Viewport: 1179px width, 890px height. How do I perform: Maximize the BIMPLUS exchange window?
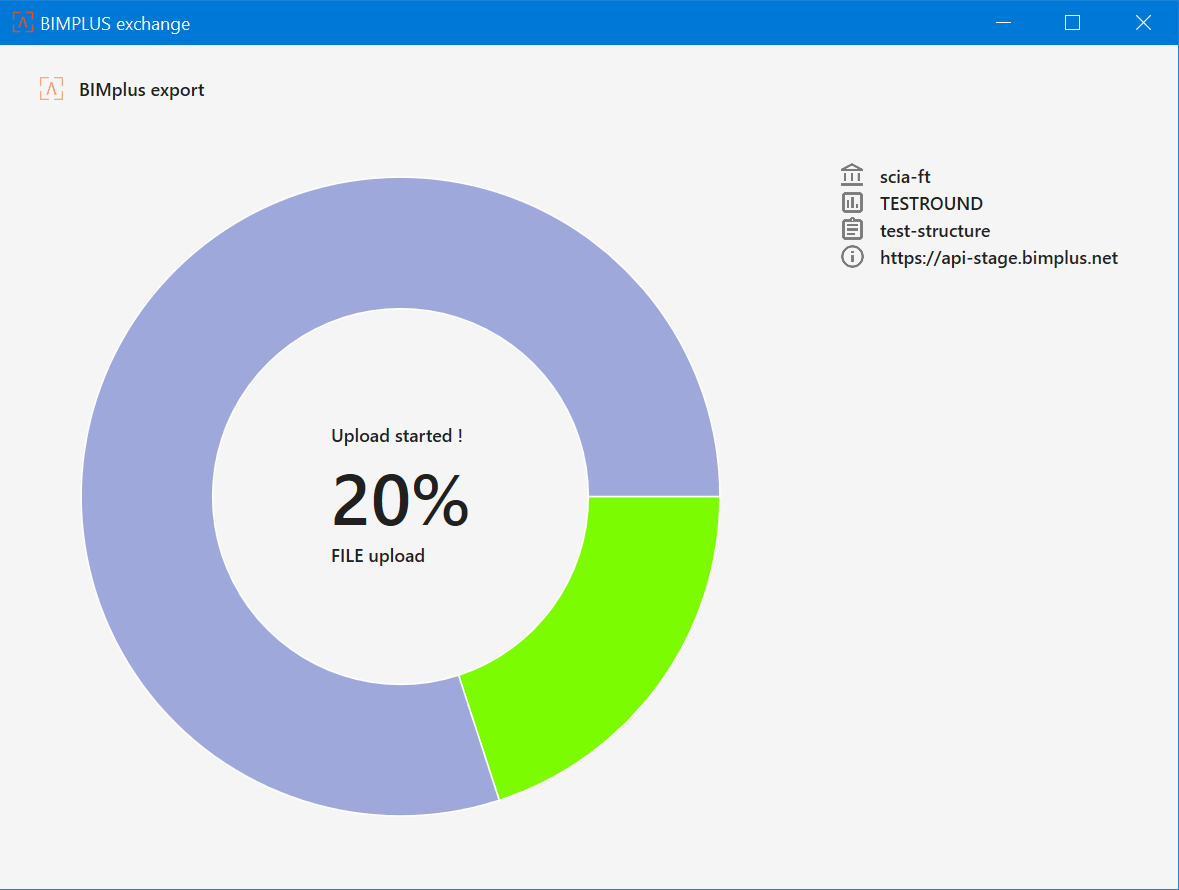pyautogui.click(x=1072, y=22)
